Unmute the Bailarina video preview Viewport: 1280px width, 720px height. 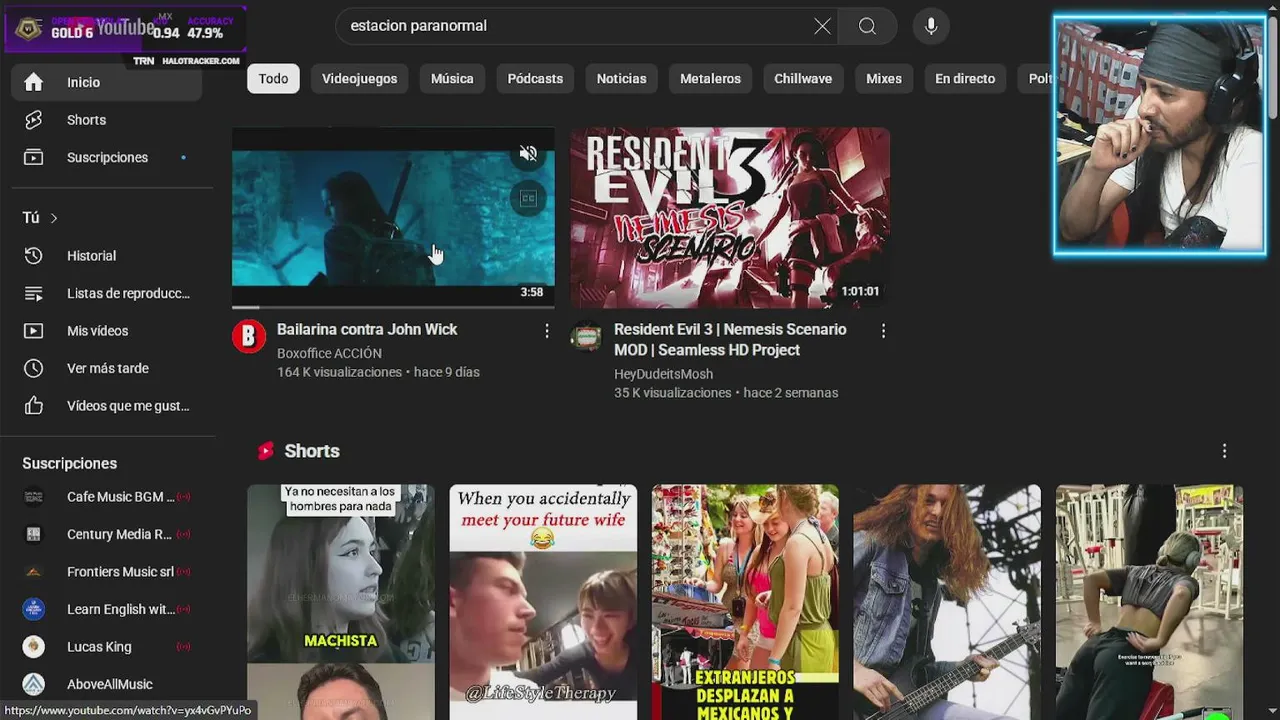point(528,153)
